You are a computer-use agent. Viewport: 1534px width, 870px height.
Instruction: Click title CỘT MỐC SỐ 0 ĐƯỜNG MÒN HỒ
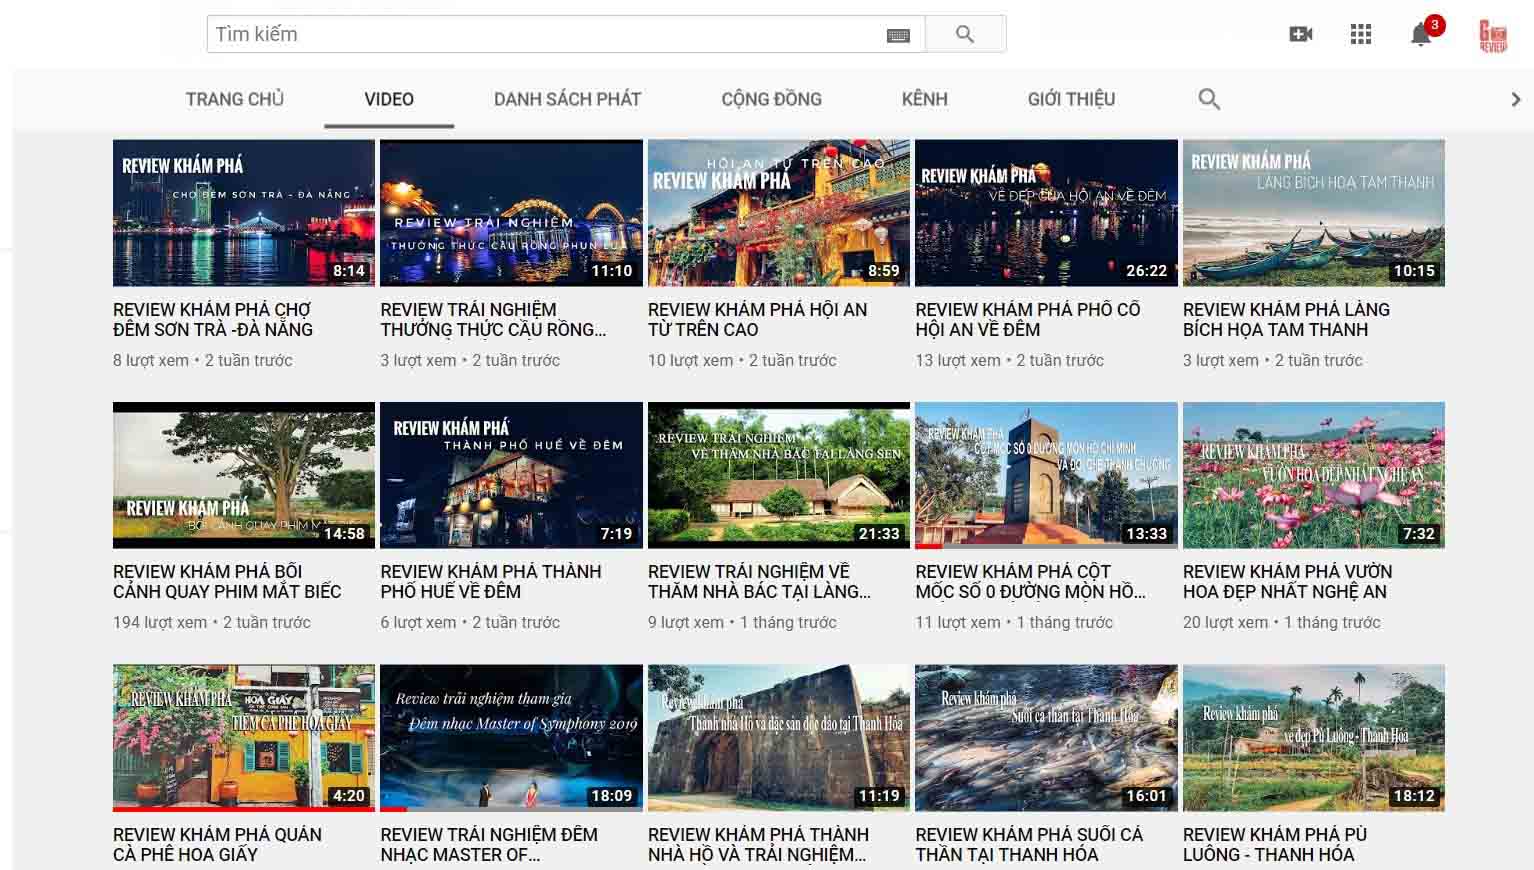(x=1031, y=582)
